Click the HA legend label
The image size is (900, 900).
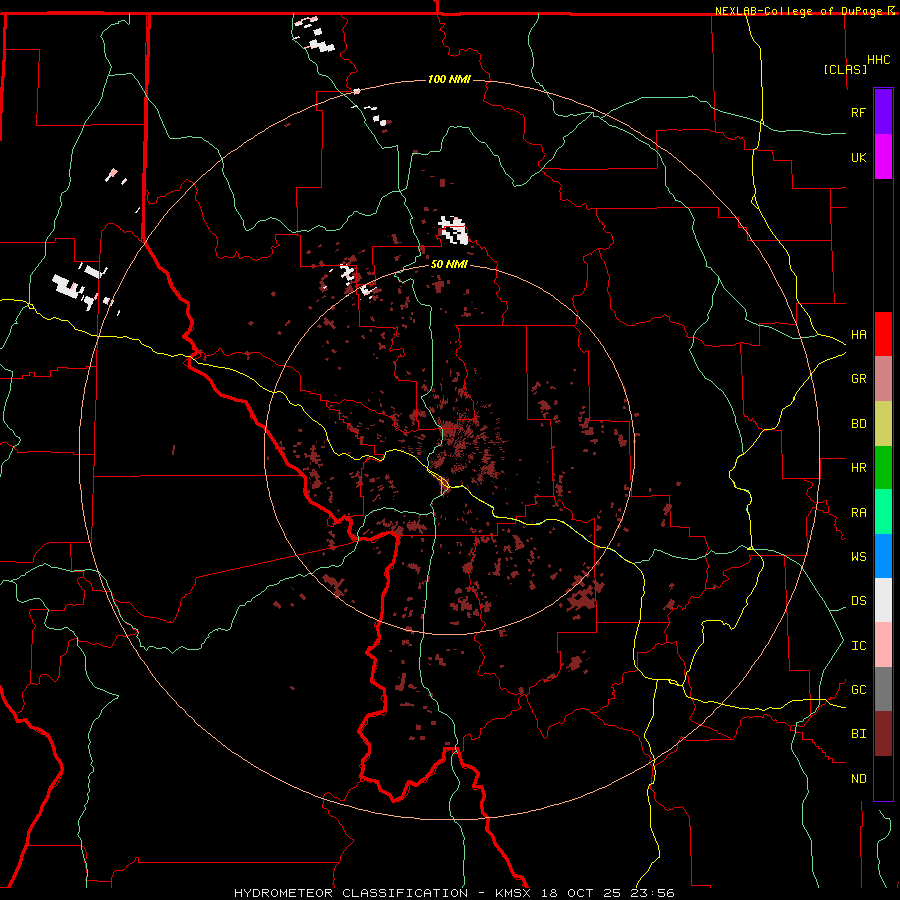coord(858,334)
